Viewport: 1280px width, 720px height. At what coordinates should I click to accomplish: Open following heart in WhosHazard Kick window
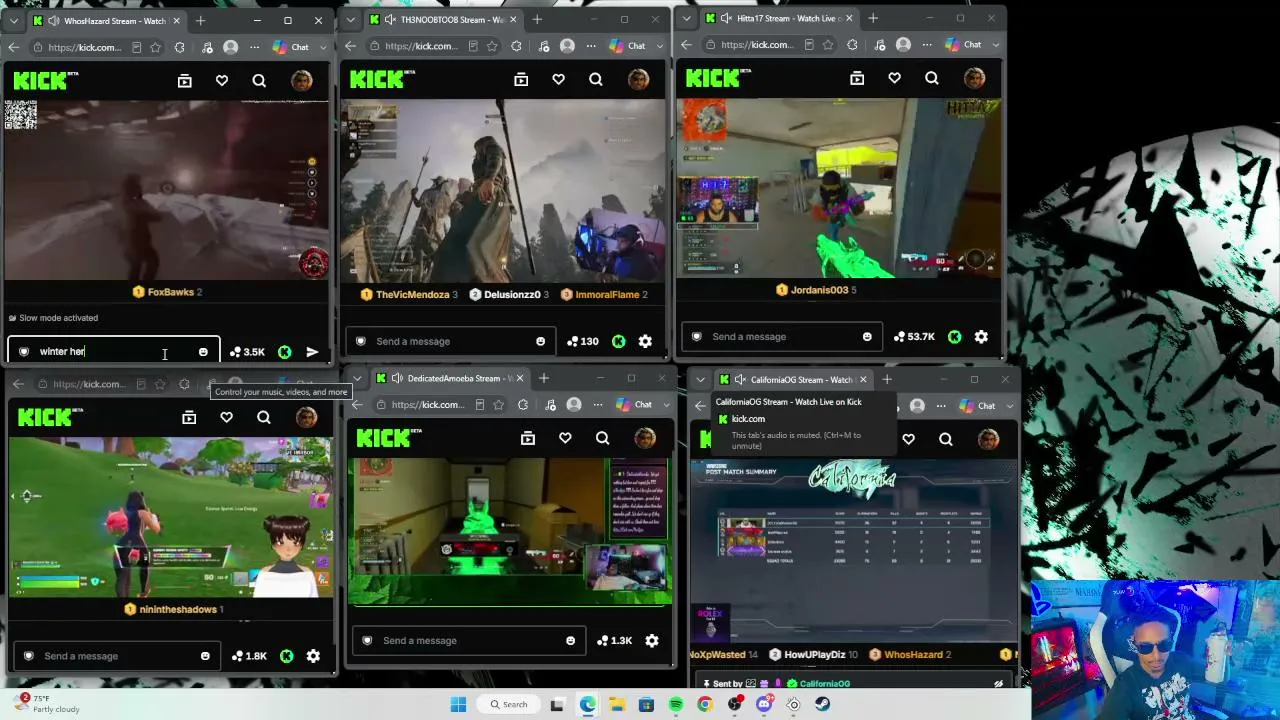point(222,81)
